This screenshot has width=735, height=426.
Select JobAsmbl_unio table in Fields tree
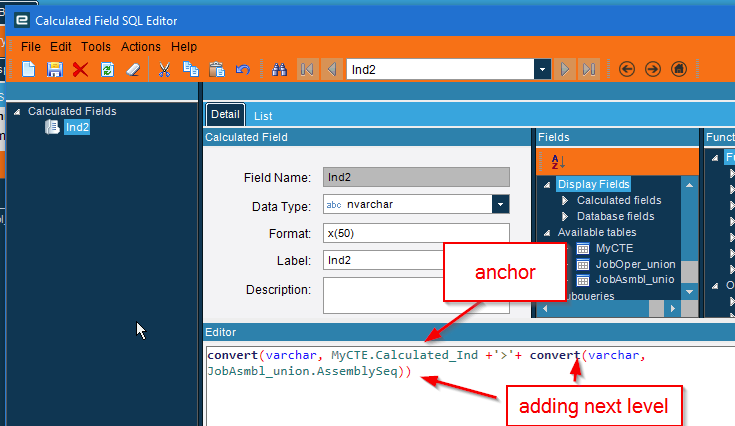(635, 280)
